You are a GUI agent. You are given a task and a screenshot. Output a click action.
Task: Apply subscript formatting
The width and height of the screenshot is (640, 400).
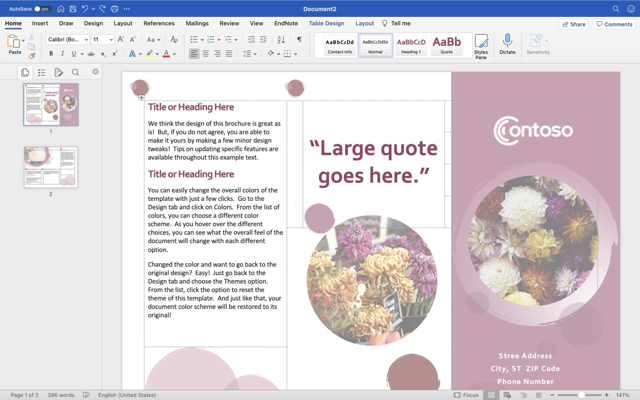103,54
